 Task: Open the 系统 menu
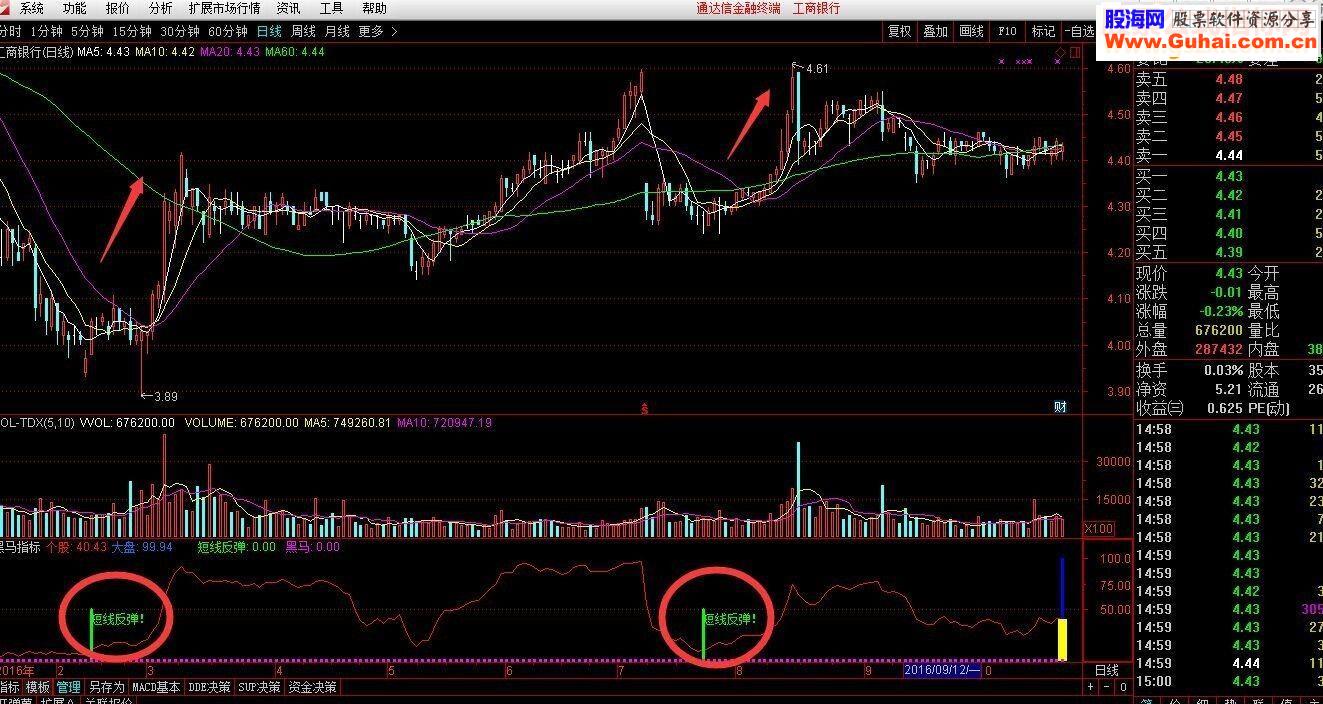31,8
